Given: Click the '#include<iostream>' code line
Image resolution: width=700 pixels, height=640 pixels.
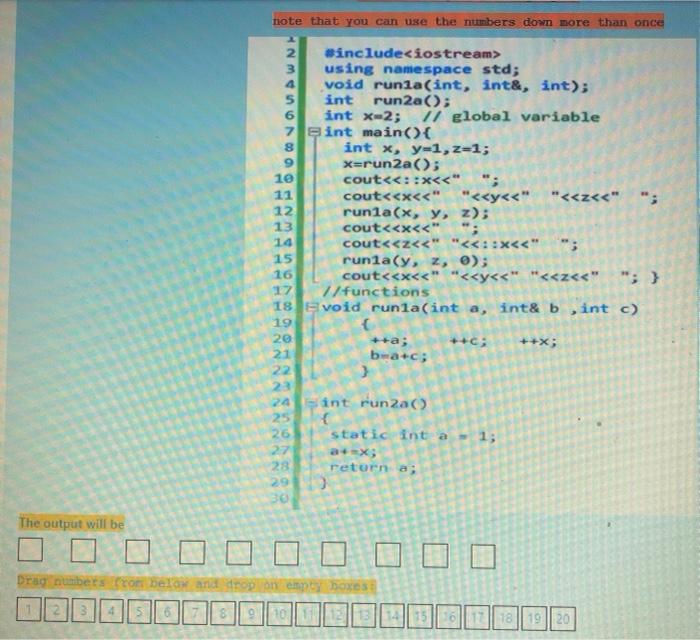Looking at the screenshot, I should pos(412,54).
